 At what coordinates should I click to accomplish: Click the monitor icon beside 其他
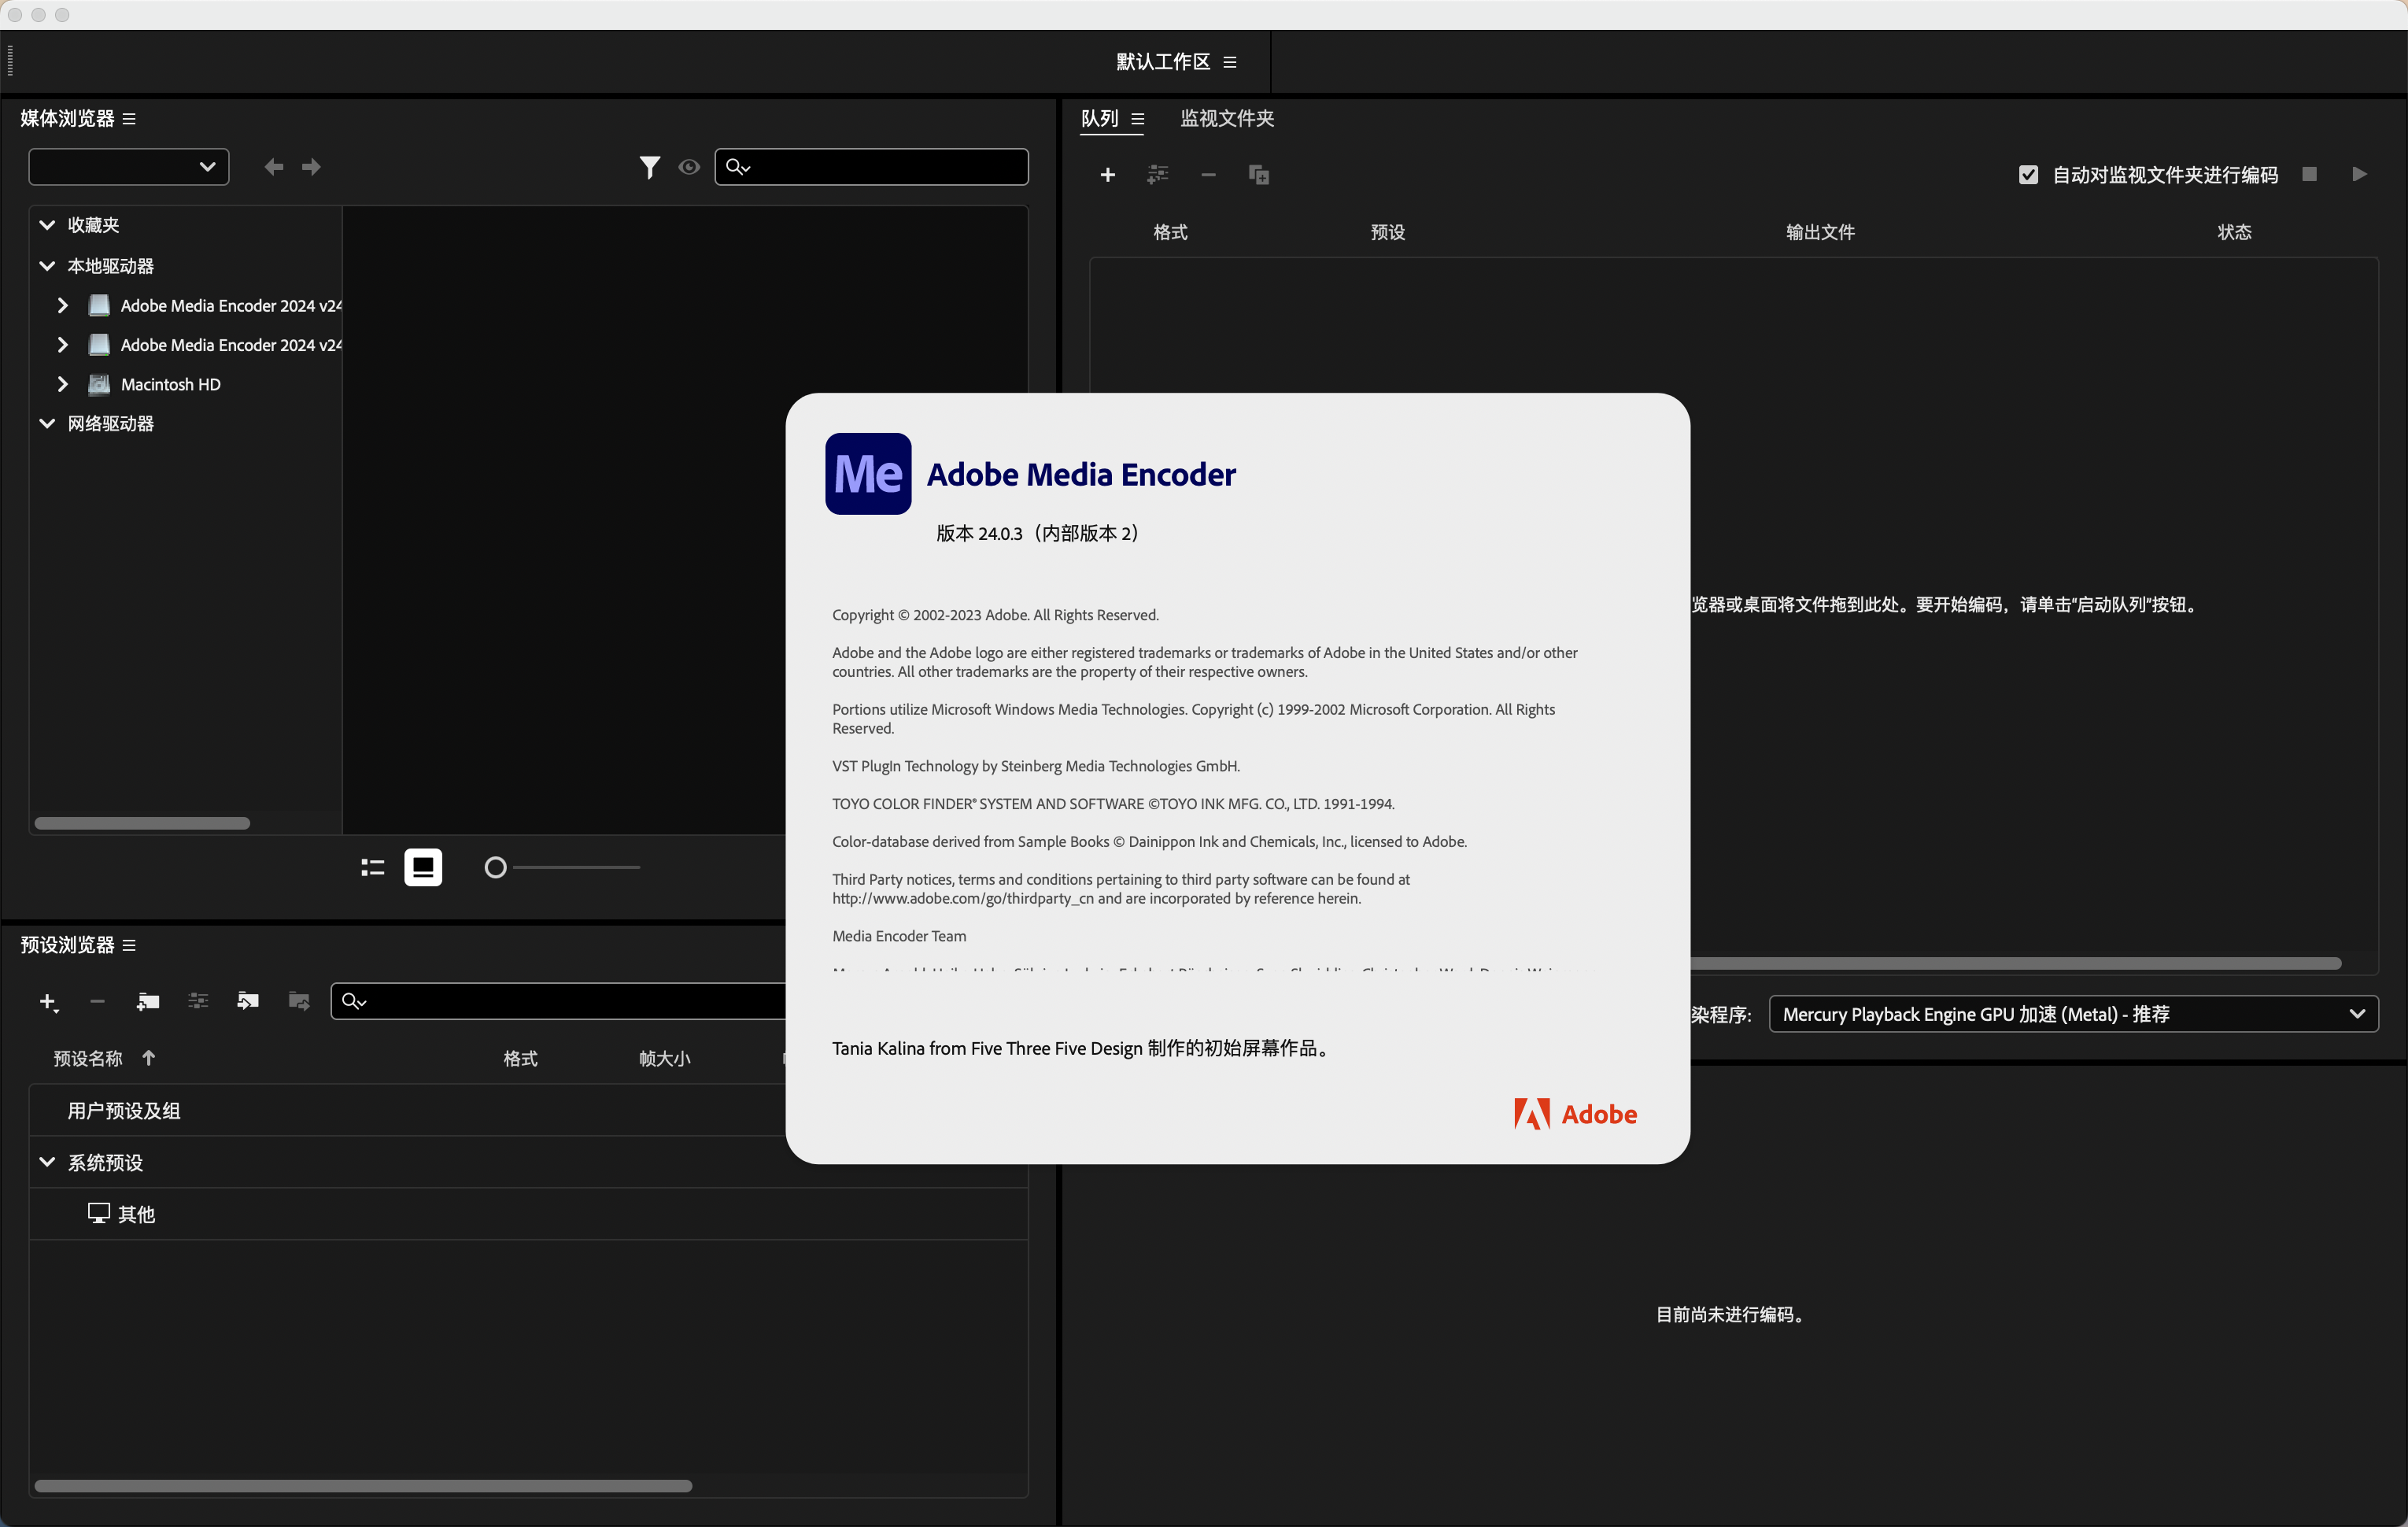click(x=98, y=1214)
